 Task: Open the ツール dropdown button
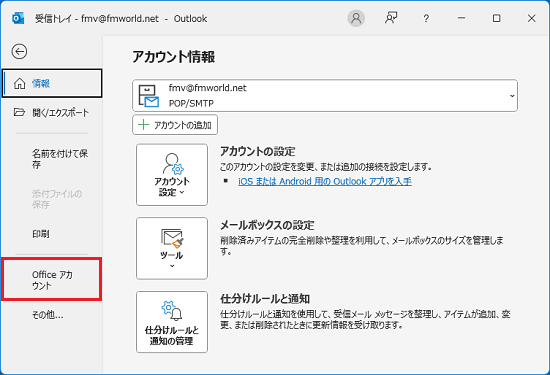click(172, 248)
